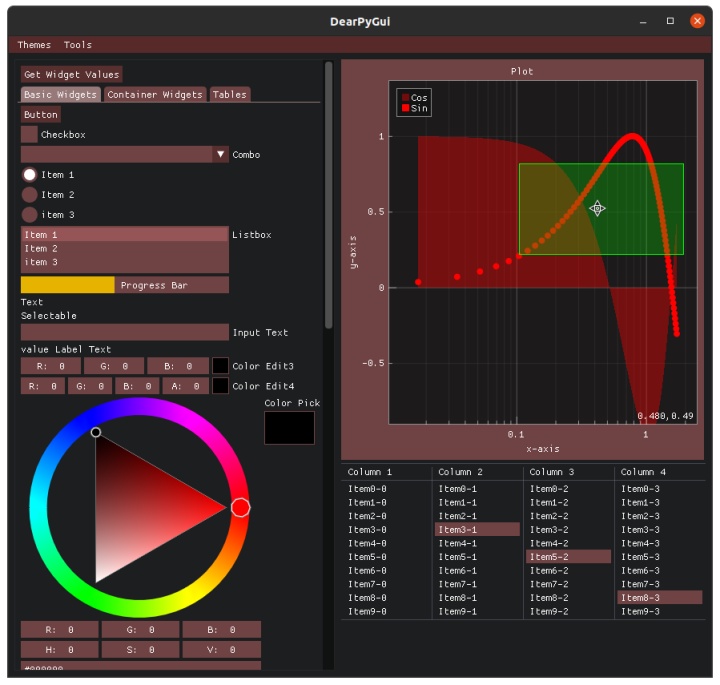Click the H value field under color wheel

click(60, 650)
